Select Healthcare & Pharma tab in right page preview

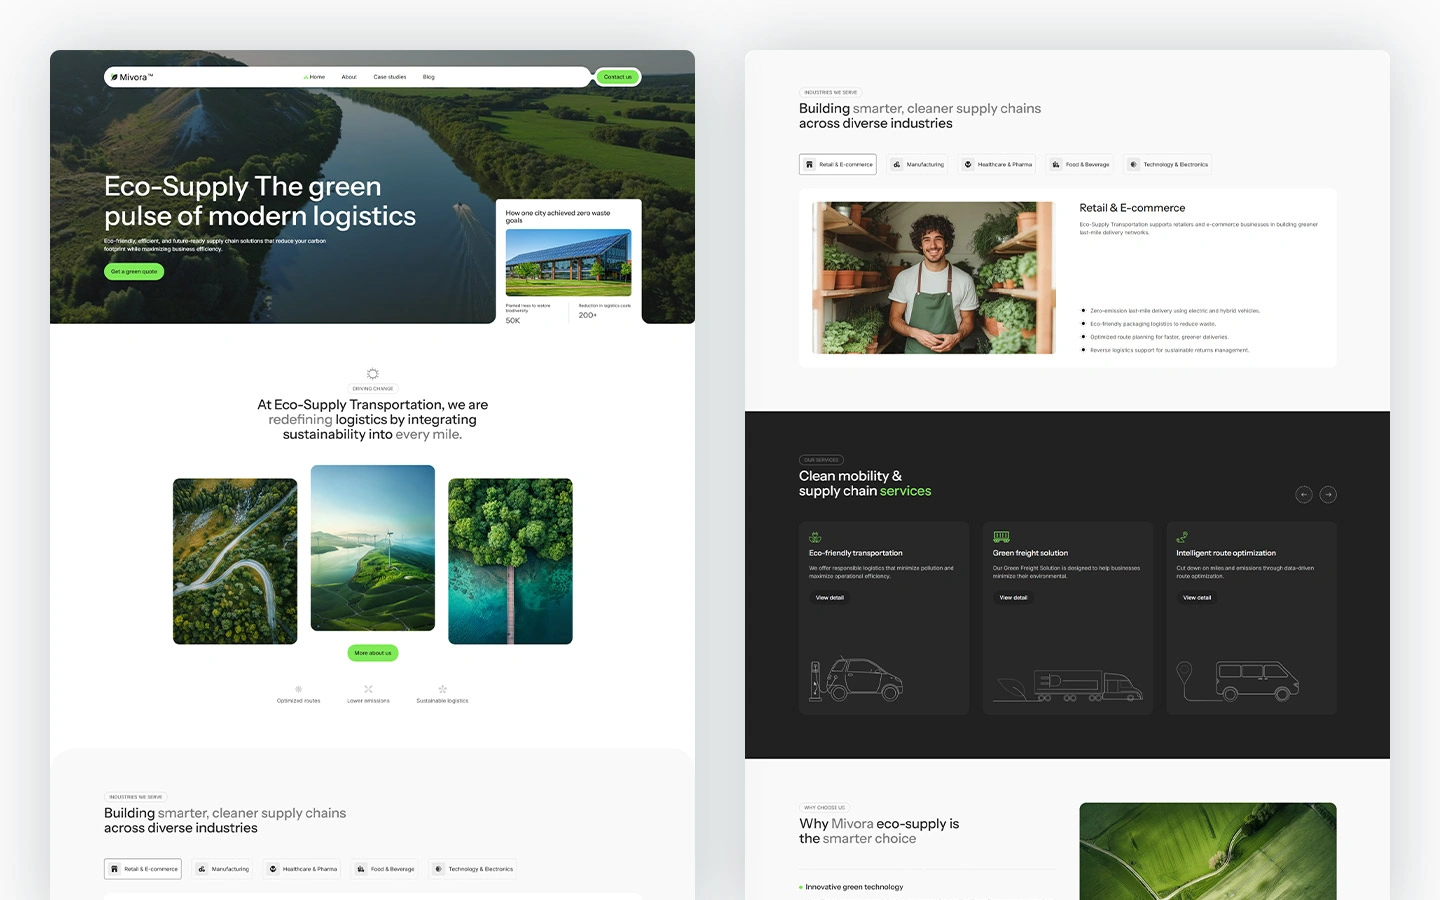(x=997, y=164)
